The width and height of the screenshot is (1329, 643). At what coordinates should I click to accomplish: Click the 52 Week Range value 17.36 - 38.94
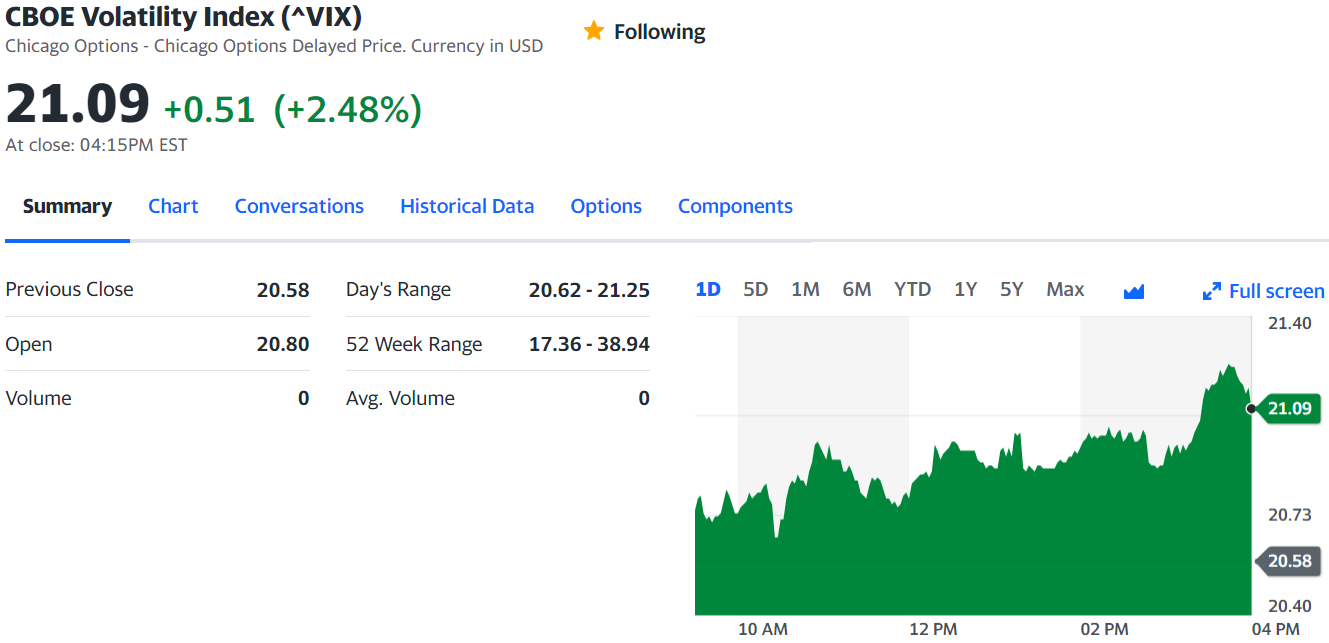[589, 344]
